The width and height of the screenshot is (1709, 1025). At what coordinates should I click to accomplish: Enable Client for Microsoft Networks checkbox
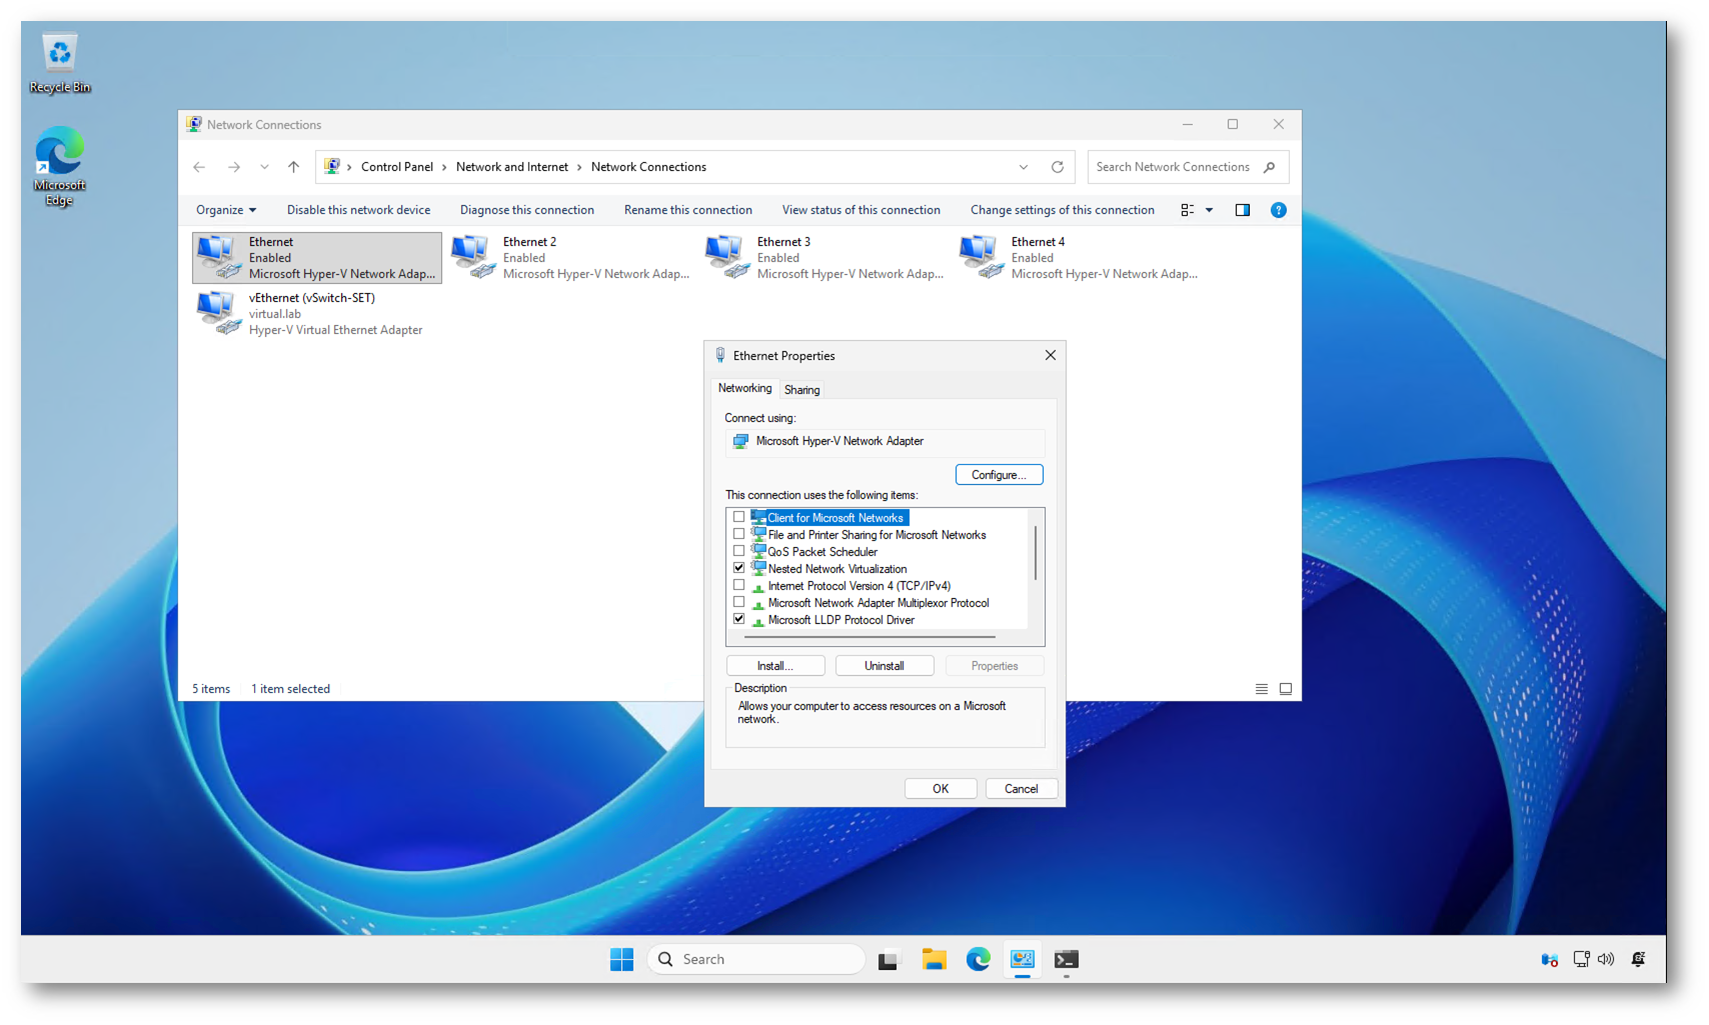(739, 517)
